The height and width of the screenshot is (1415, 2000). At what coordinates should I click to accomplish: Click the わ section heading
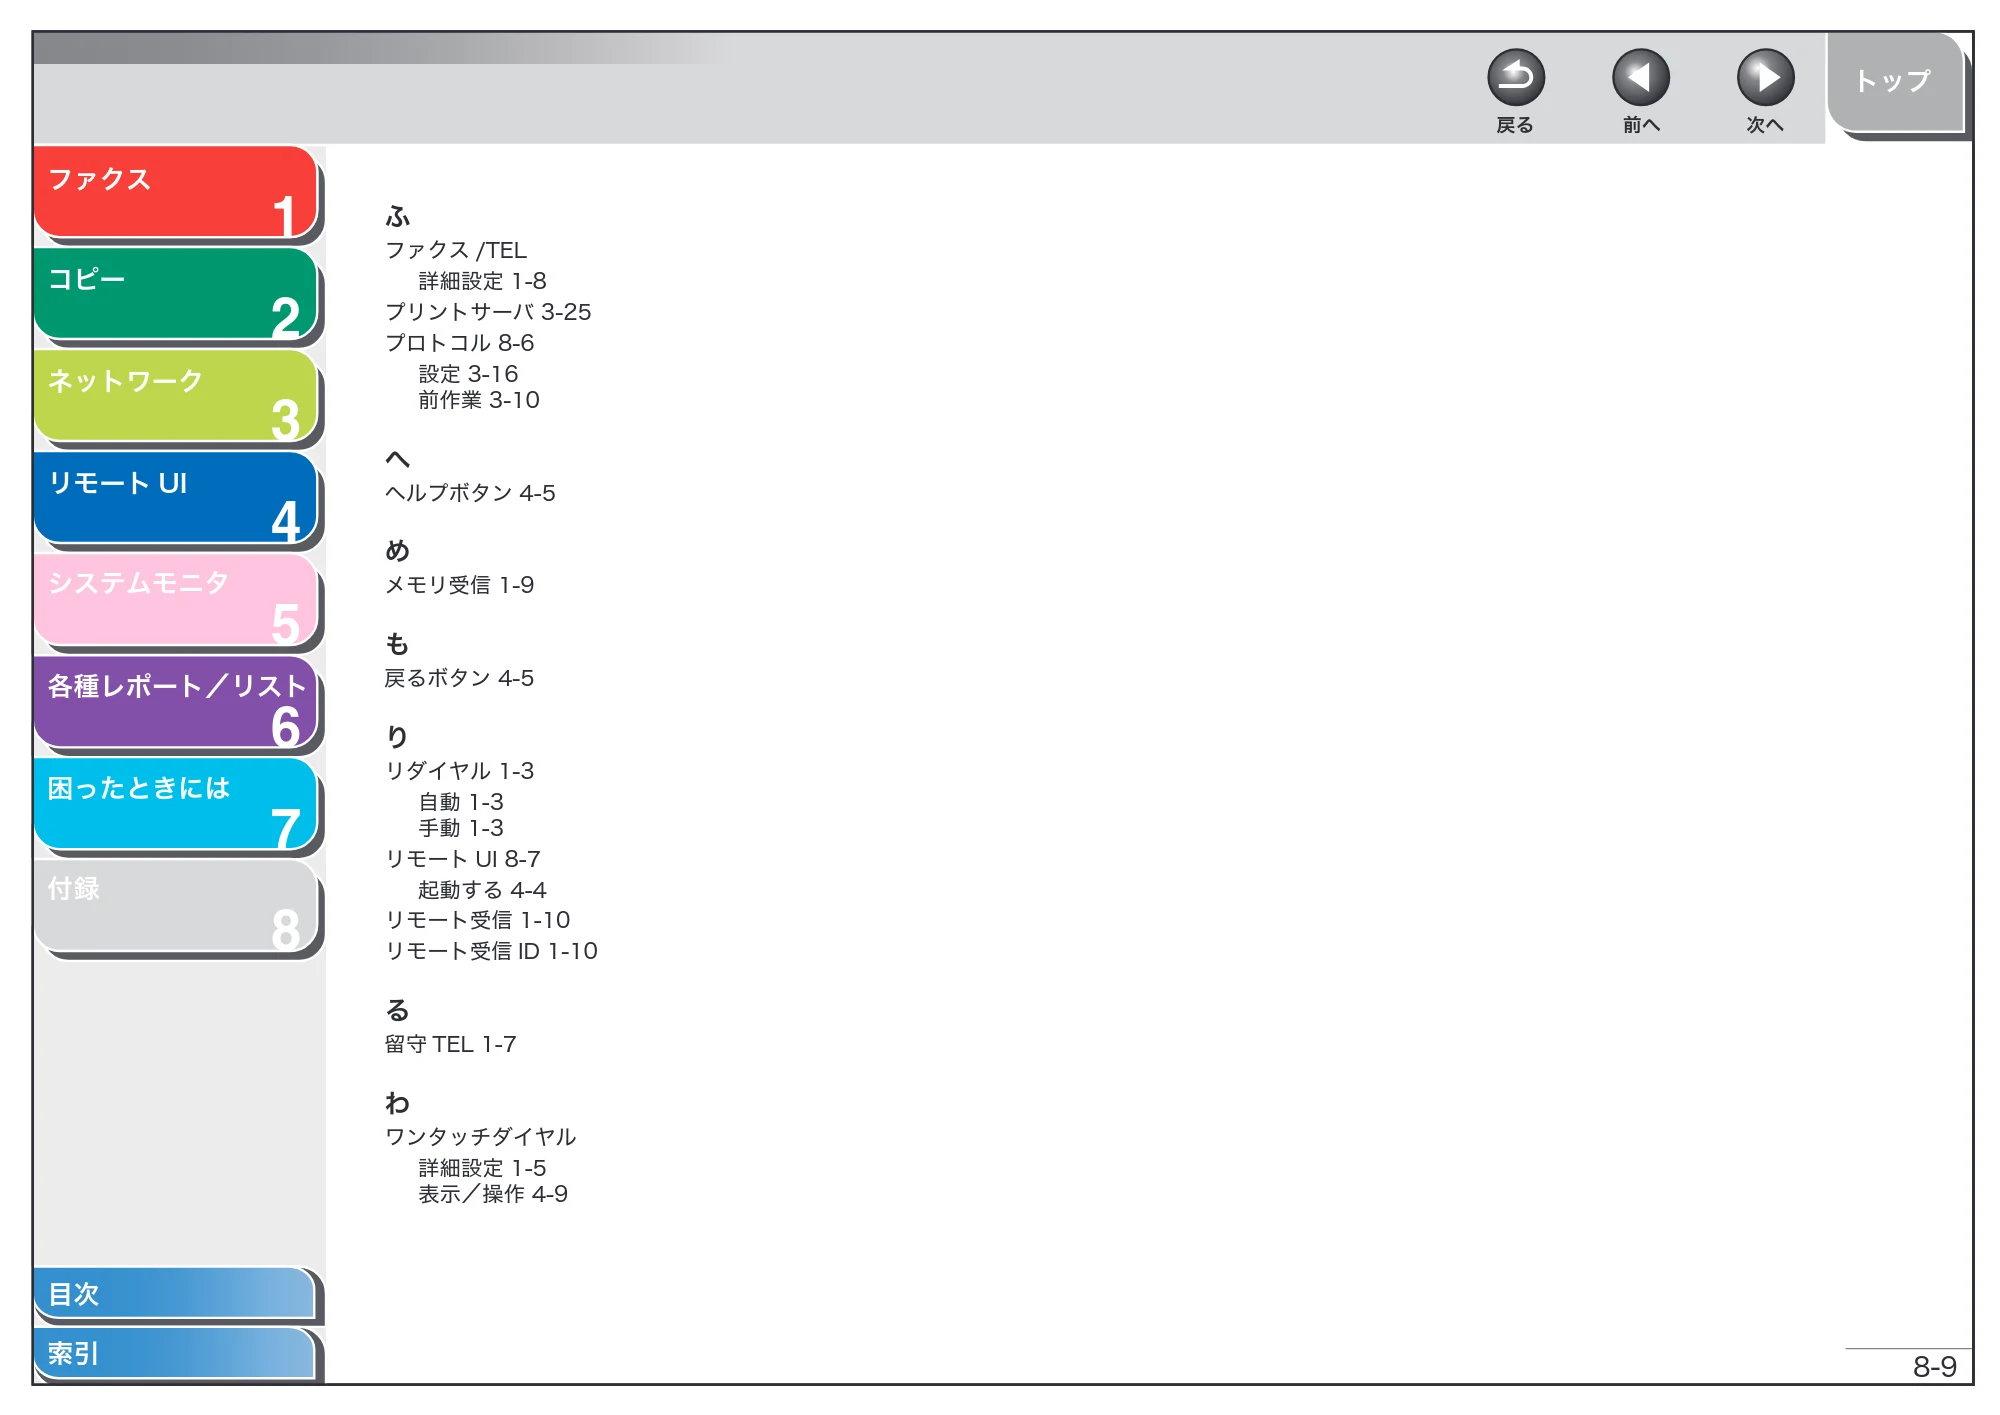[398, 1103]
